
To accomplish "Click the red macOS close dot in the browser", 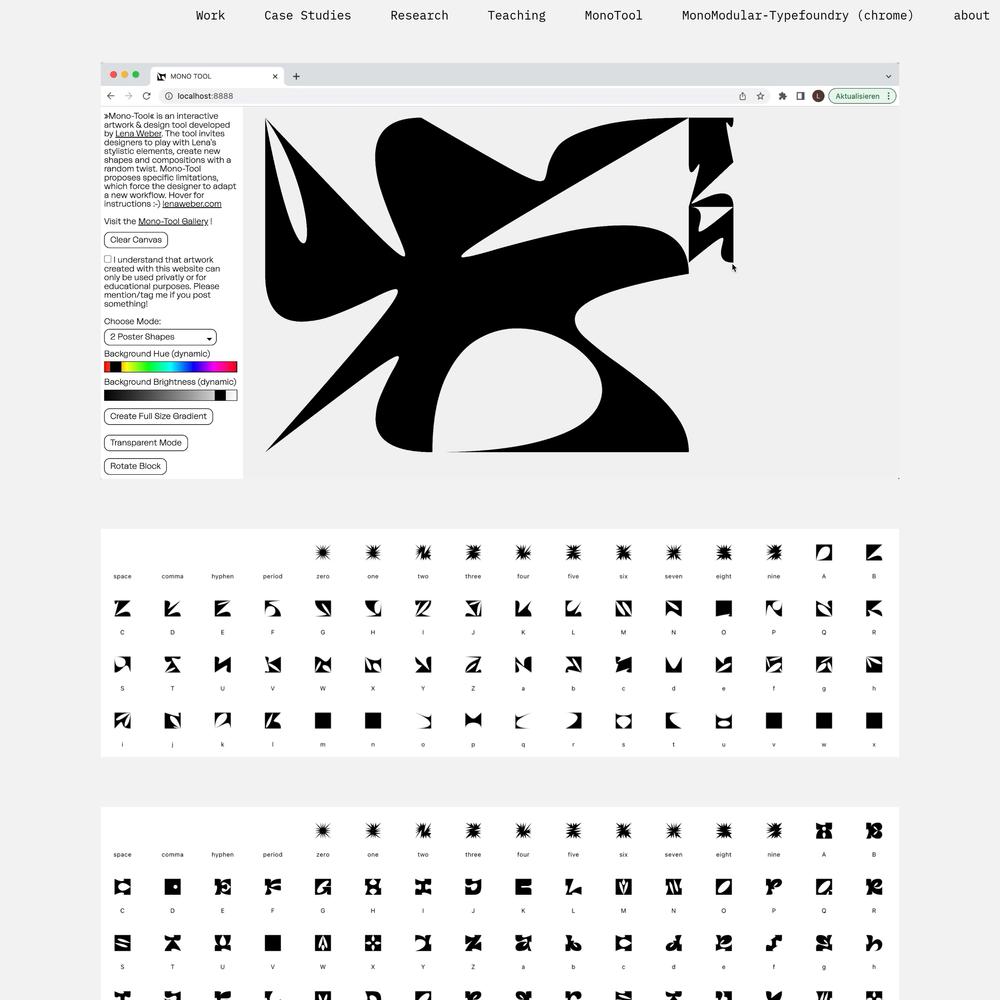I will coord(114,75).
